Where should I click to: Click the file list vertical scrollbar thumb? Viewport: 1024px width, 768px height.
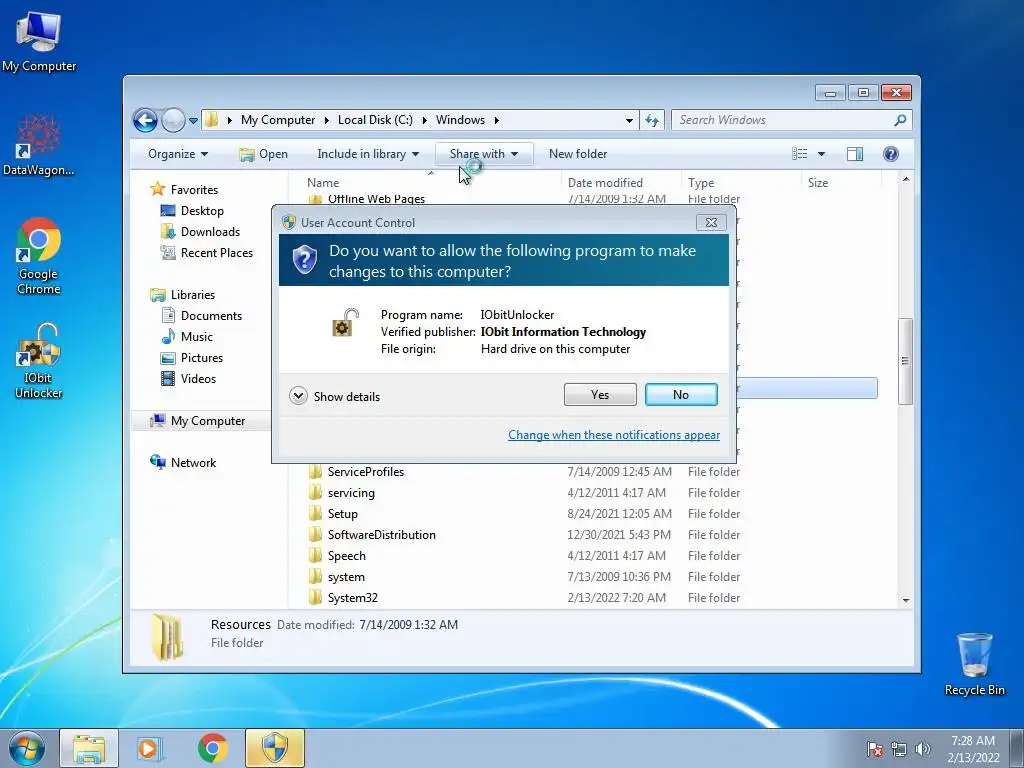point(904,361)
